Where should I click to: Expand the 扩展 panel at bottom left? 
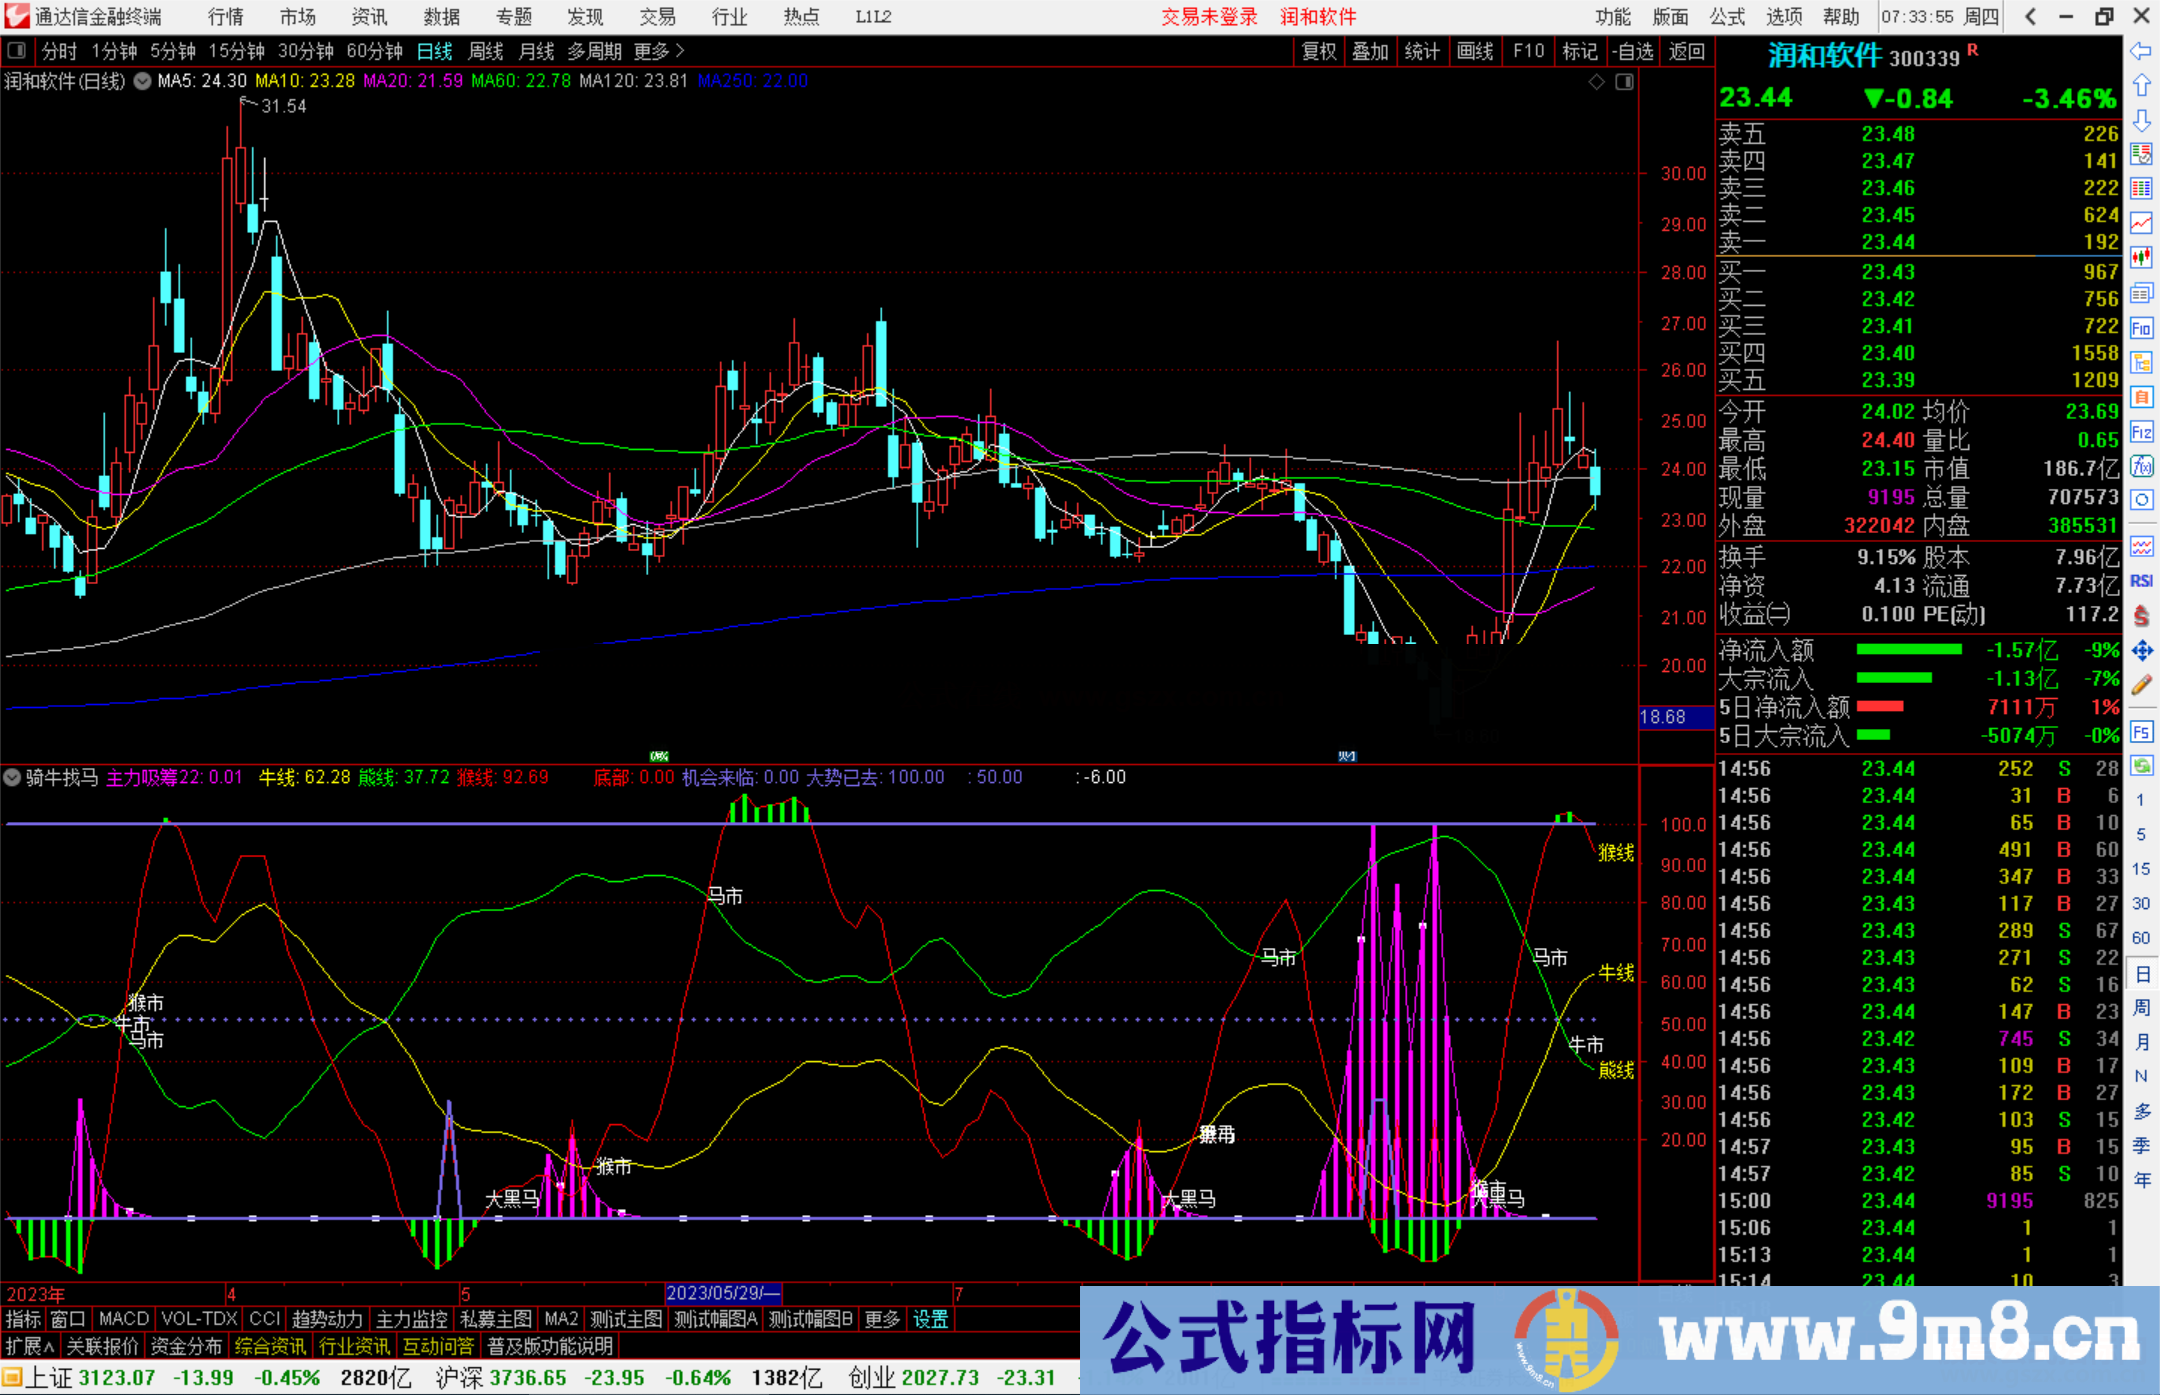28,1346
